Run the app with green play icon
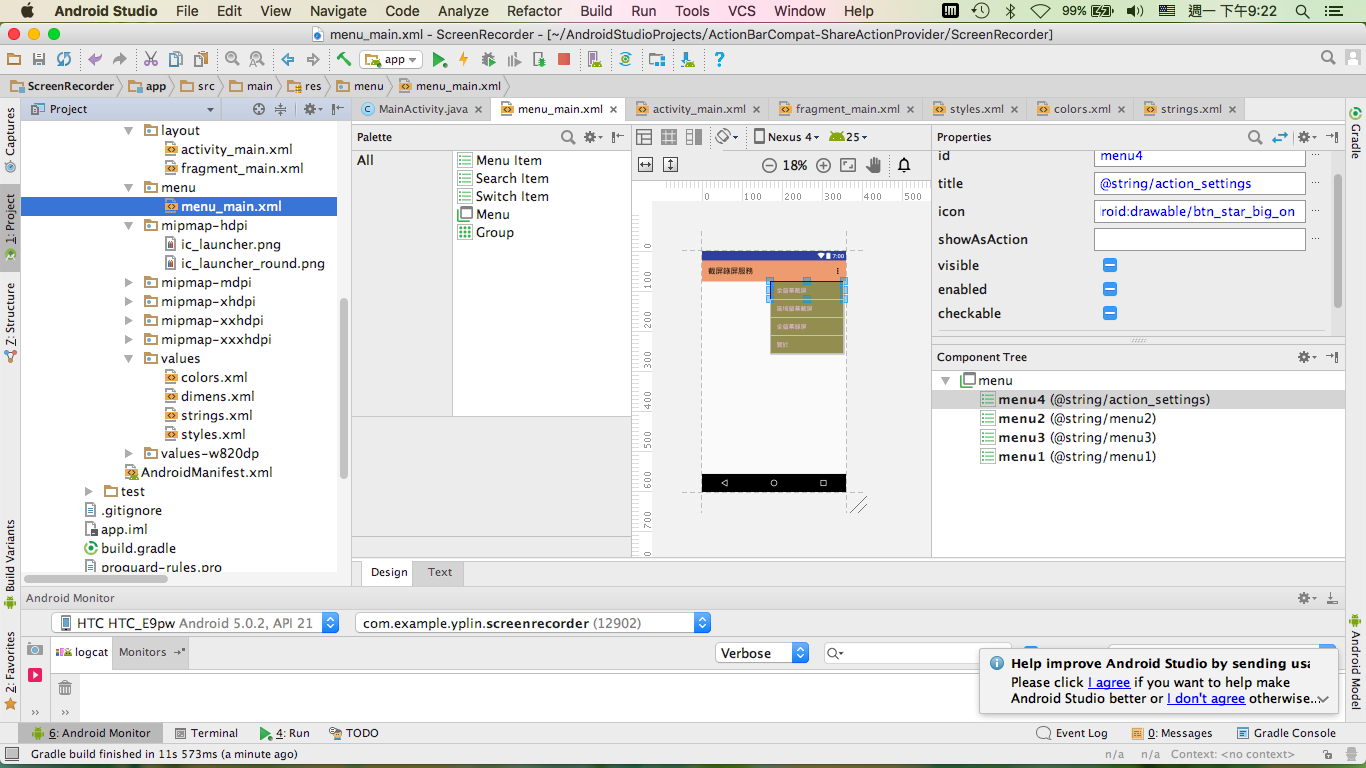This screenshot has width=1366, height=768. tap(439, 59)
